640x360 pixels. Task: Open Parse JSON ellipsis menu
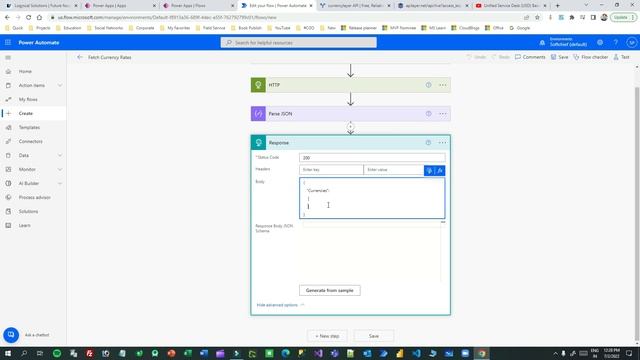tap(442, 114)
